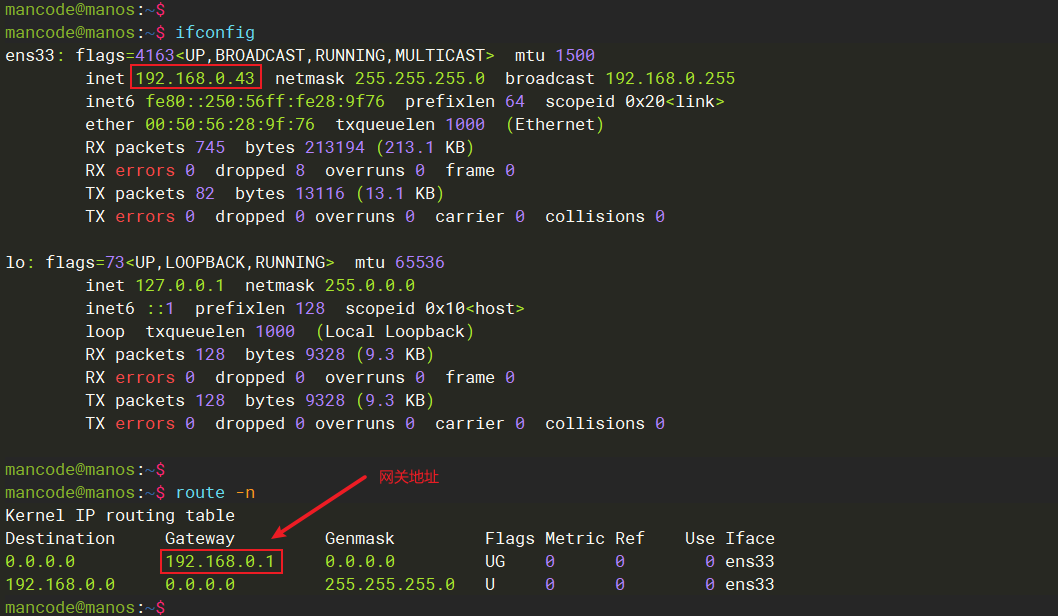Click the Iface column header
This screenshot has height=616, width=1058.
click(x=750, y=538)
